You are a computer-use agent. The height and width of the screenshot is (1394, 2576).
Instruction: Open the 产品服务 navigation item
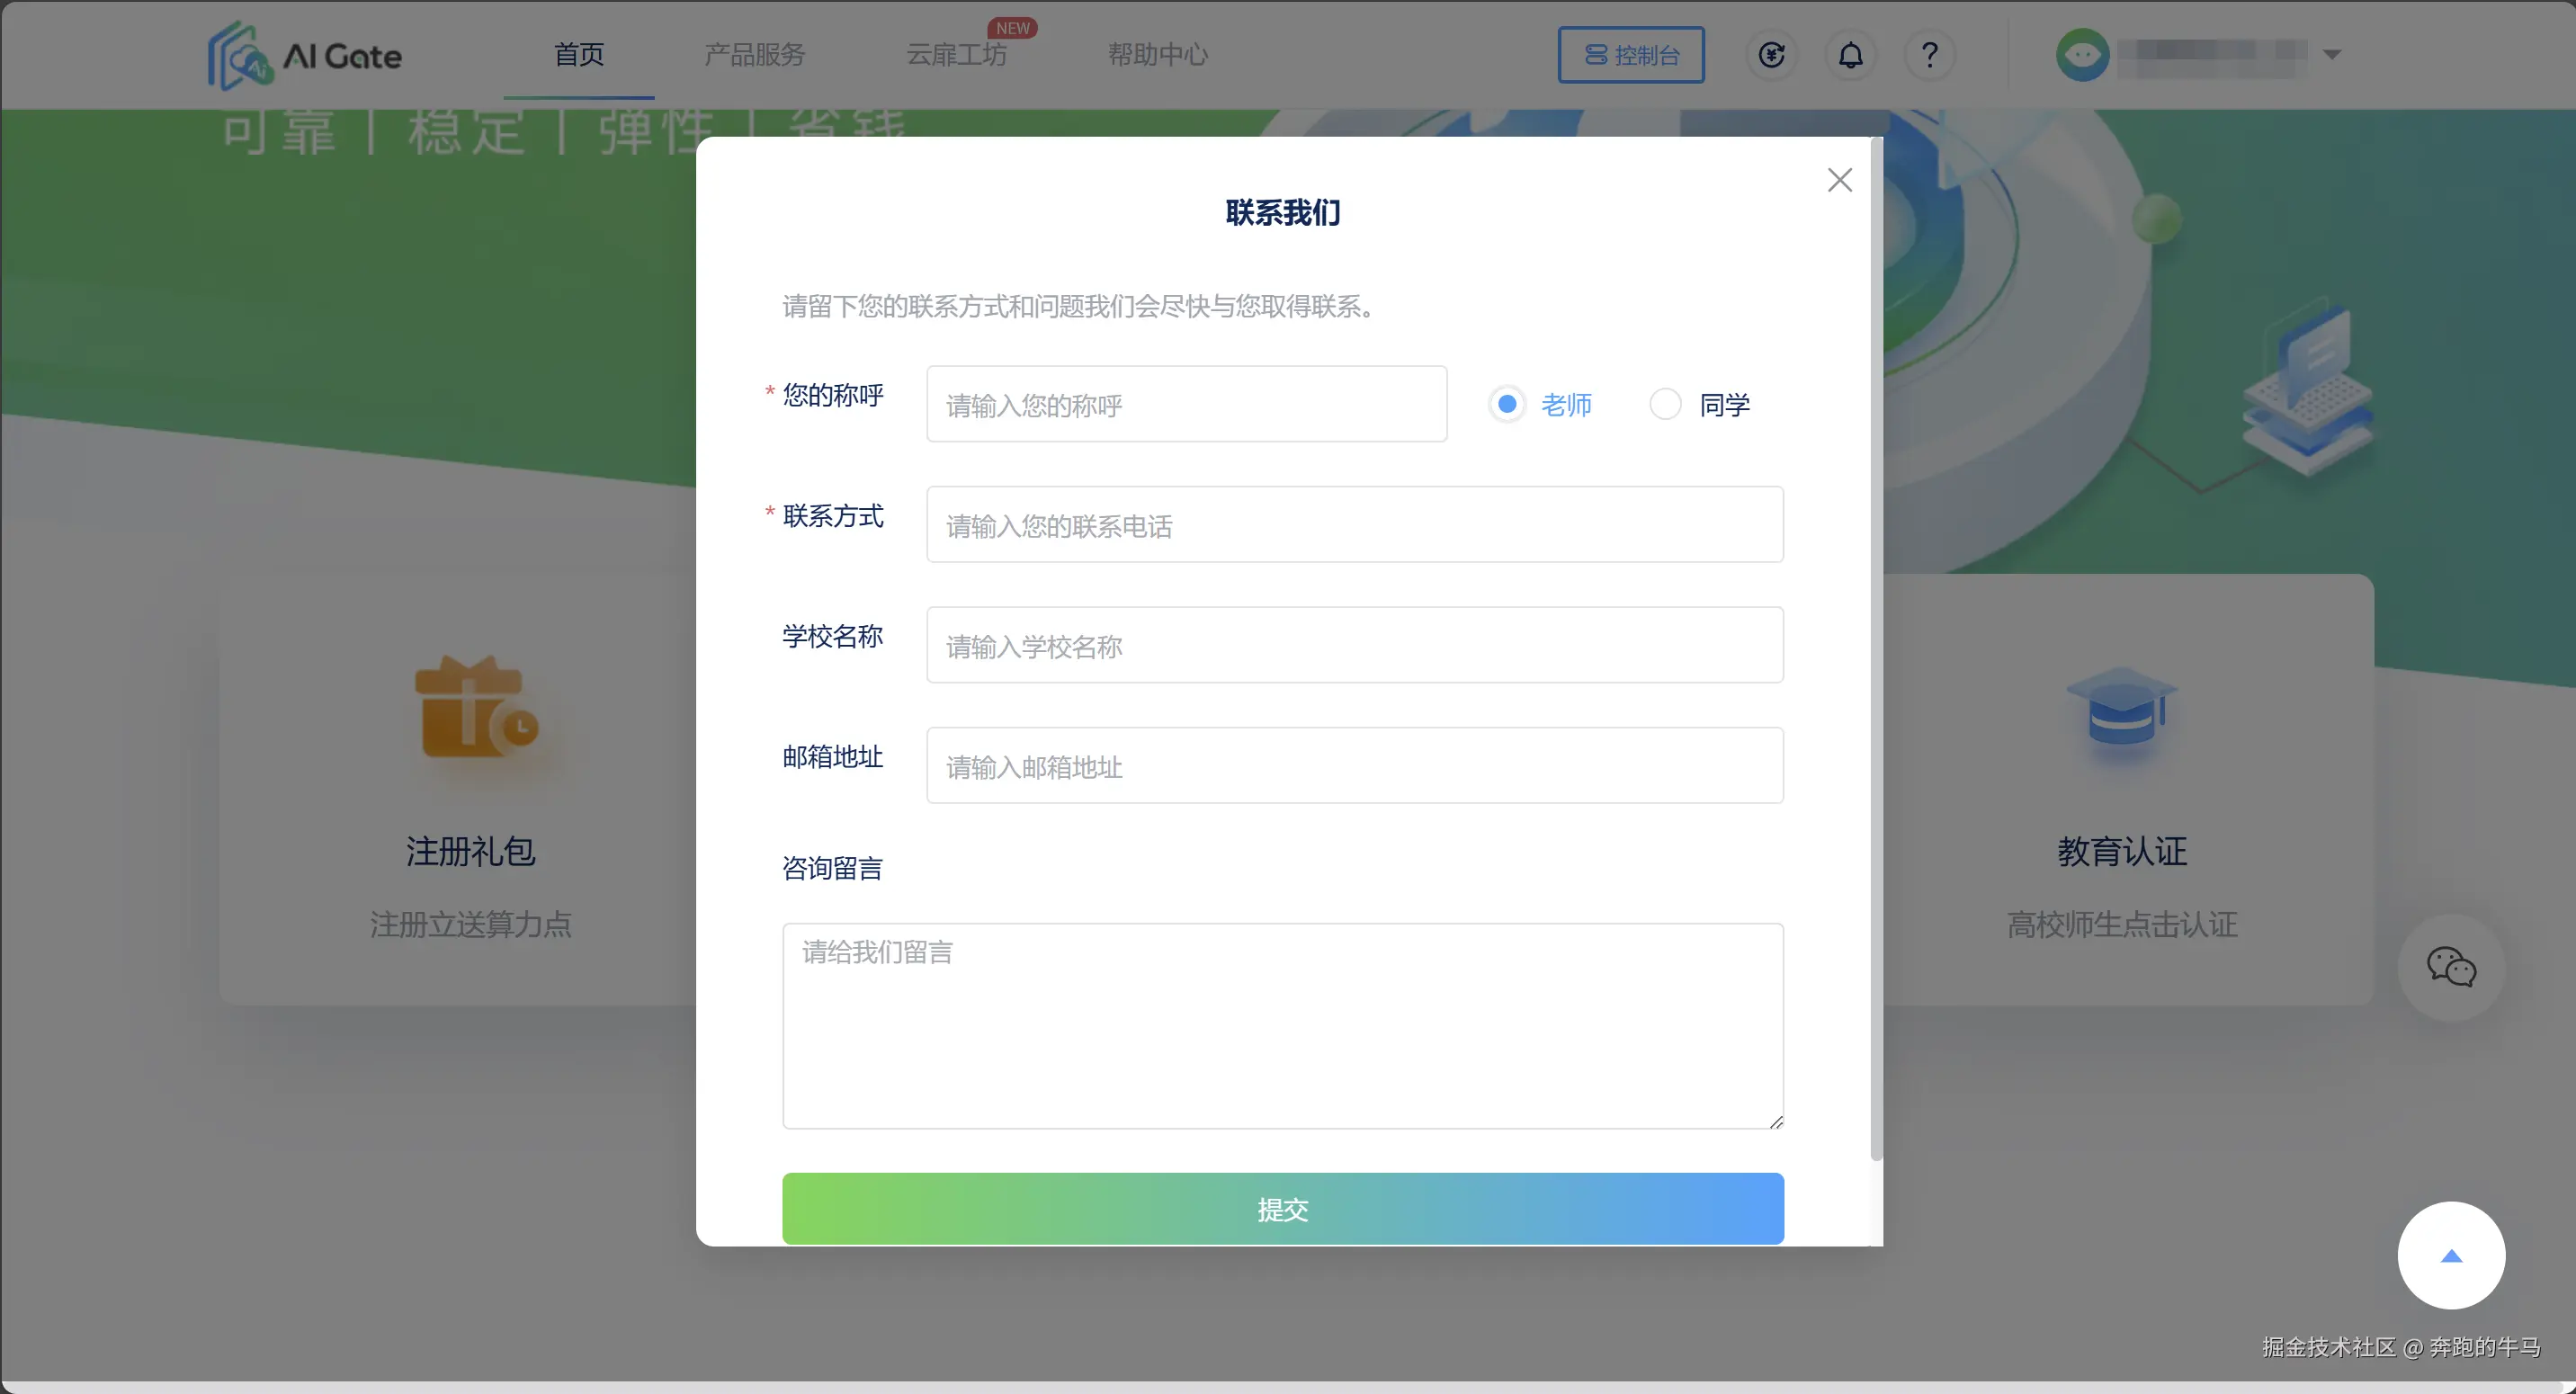tap(755, 55)
